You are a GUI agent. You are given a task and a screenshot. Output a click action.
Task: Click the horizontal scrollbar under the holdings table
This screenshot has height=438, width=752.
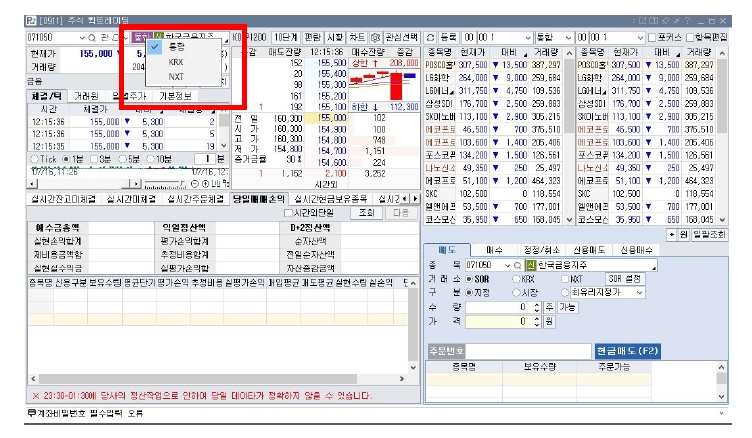coord(218,379)
